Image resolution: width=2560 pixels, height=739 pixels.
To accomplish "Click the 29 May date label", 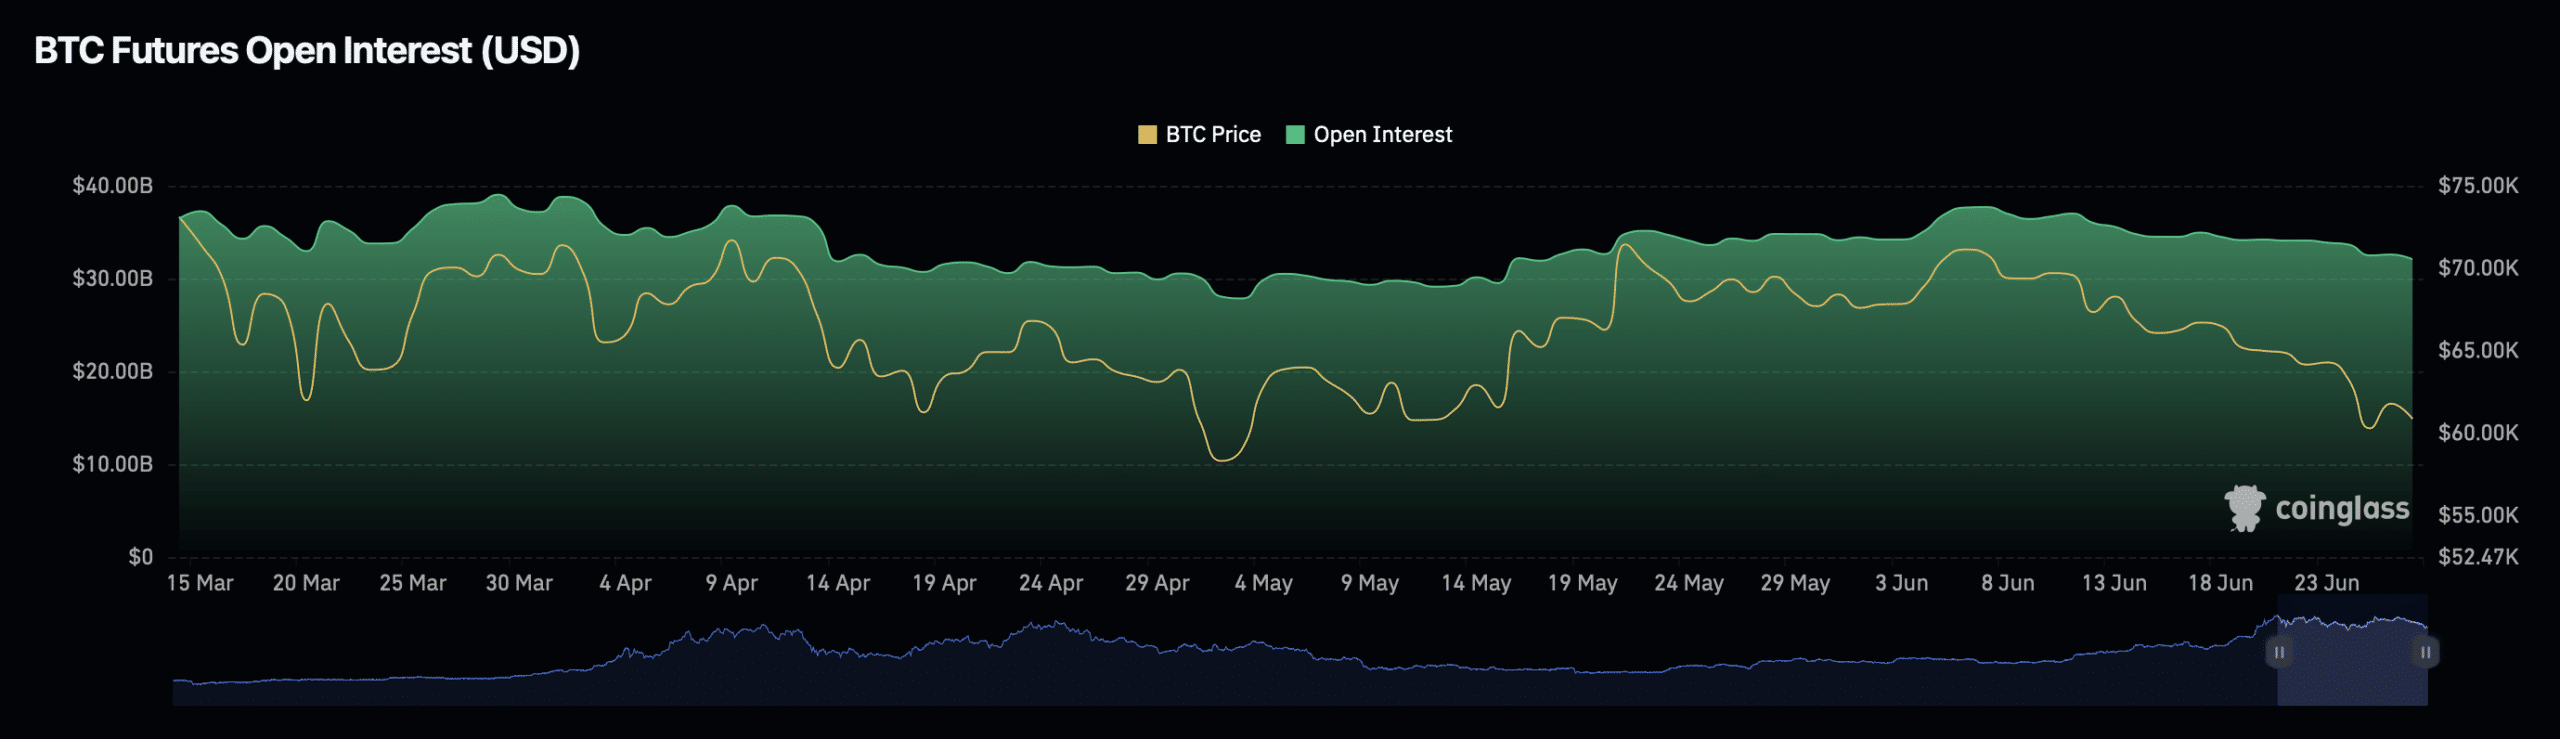I will [x=1795, y=583].
